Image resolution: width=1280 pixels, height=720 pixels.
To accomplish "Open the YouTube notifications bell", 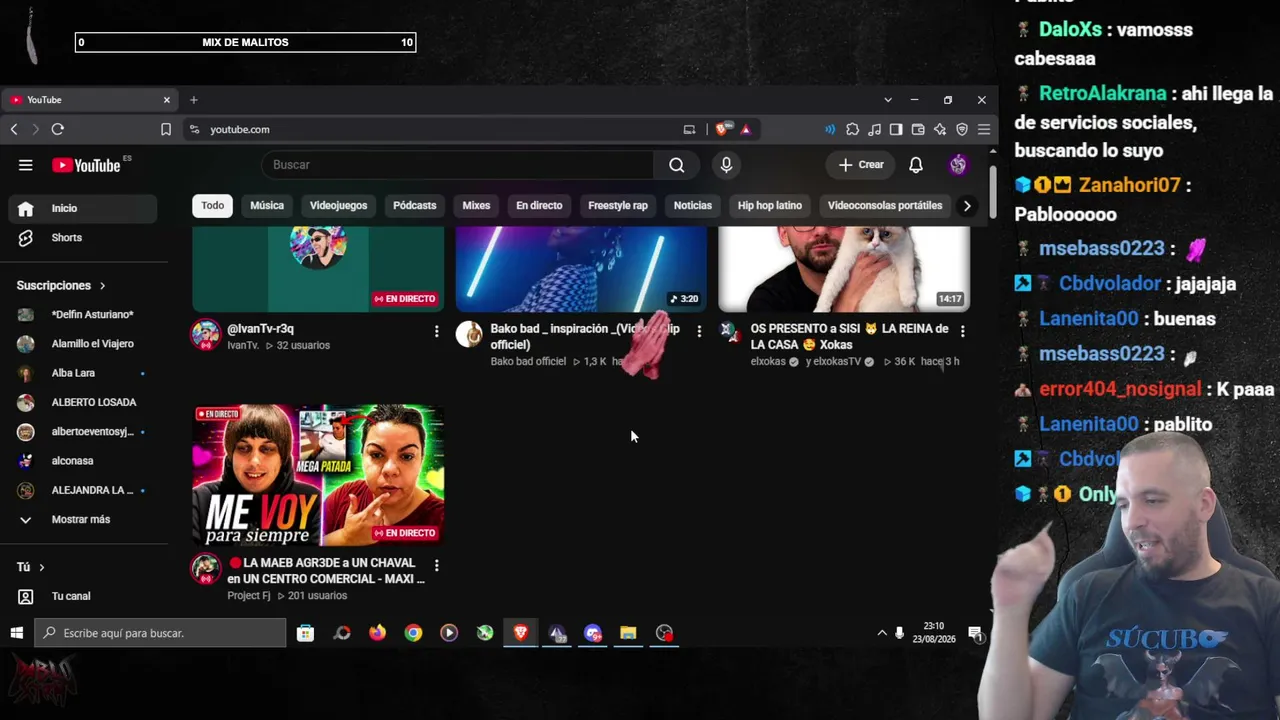I will click(x=916, y=165).
